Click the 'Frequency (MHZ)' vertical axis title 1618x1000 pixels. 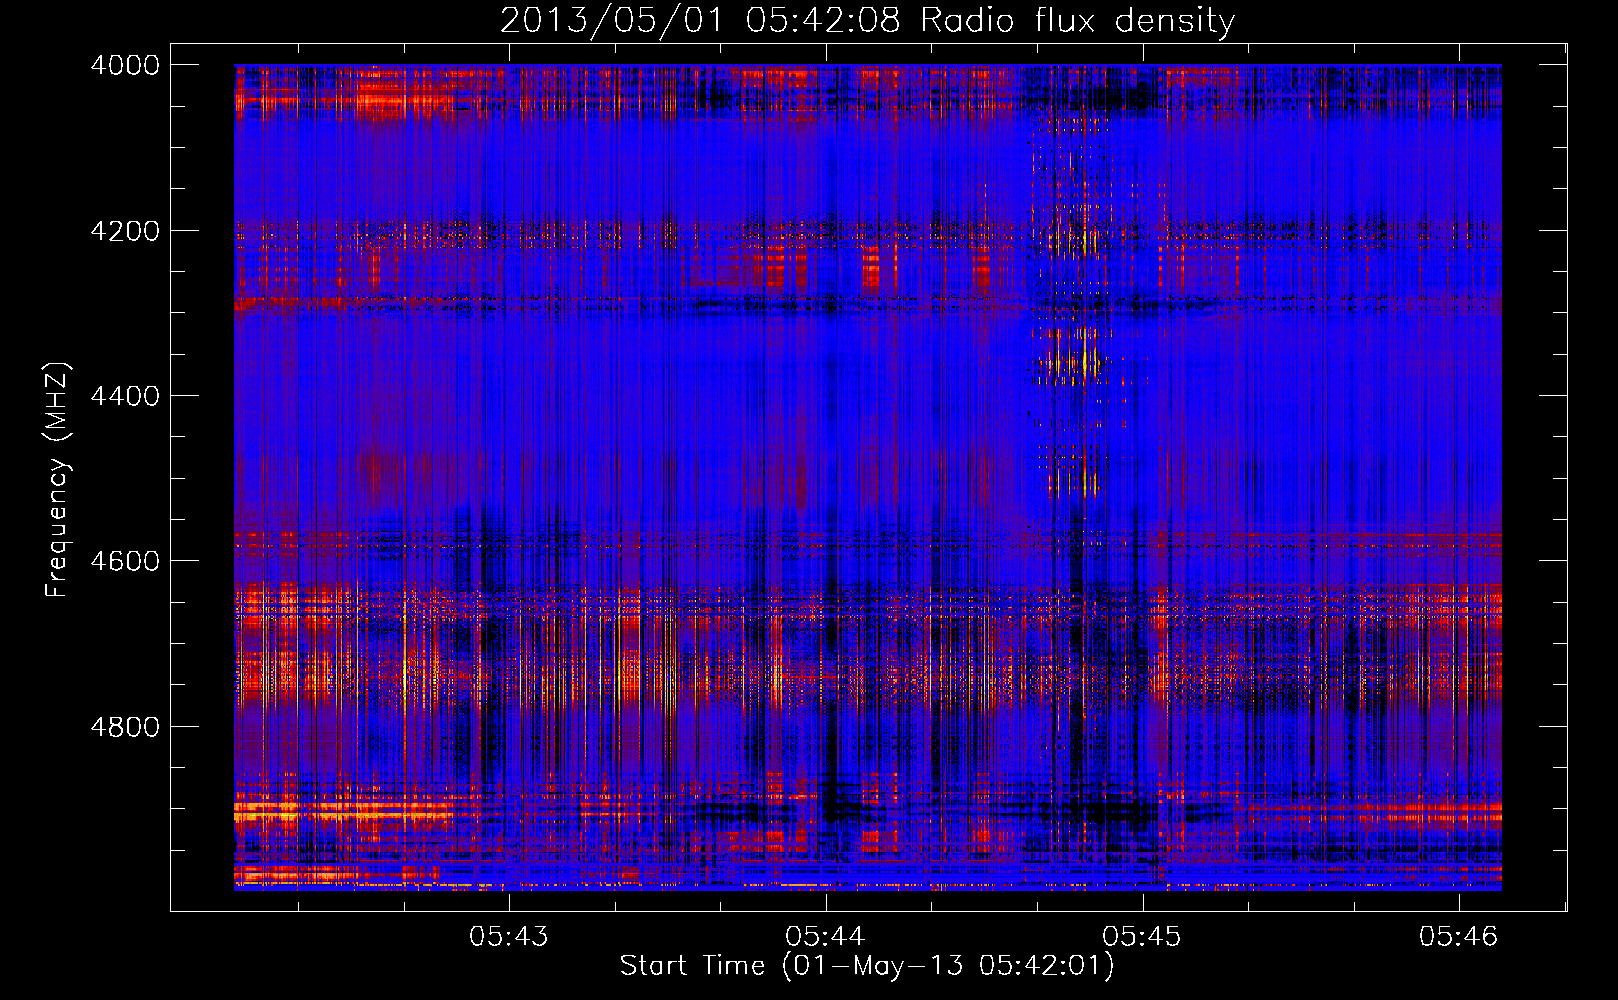[x=57, y=480]
